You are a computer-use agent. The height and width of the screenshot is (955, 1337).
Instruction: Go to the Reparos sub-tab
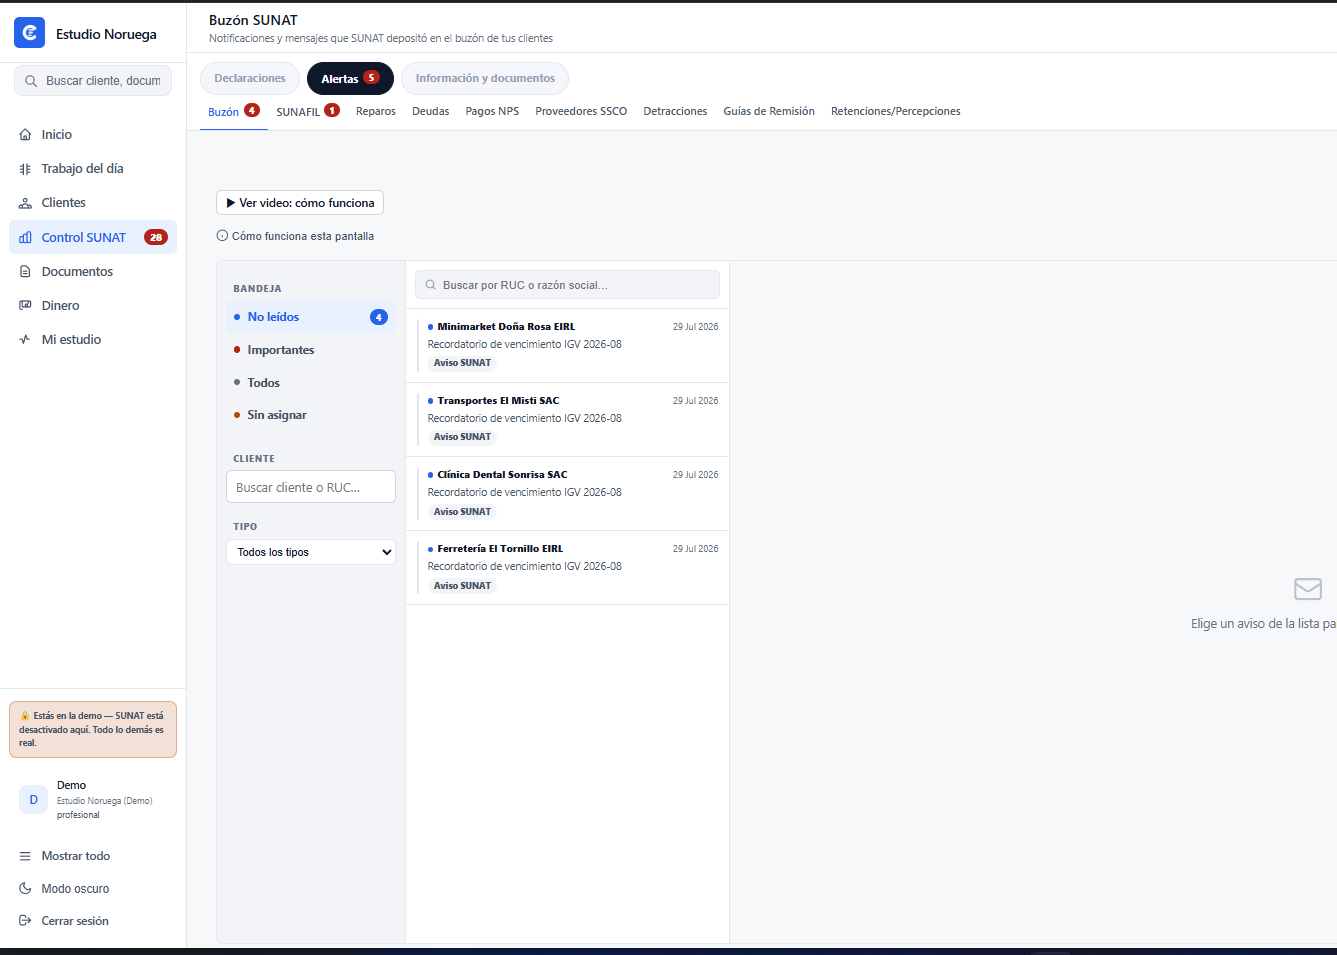tap(376, 111)
